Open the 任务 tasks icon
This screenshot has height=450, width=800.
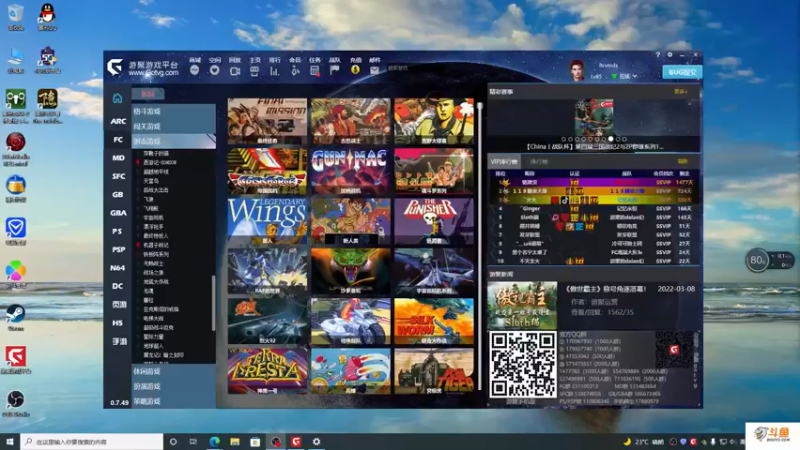click(x=315, y=71)
